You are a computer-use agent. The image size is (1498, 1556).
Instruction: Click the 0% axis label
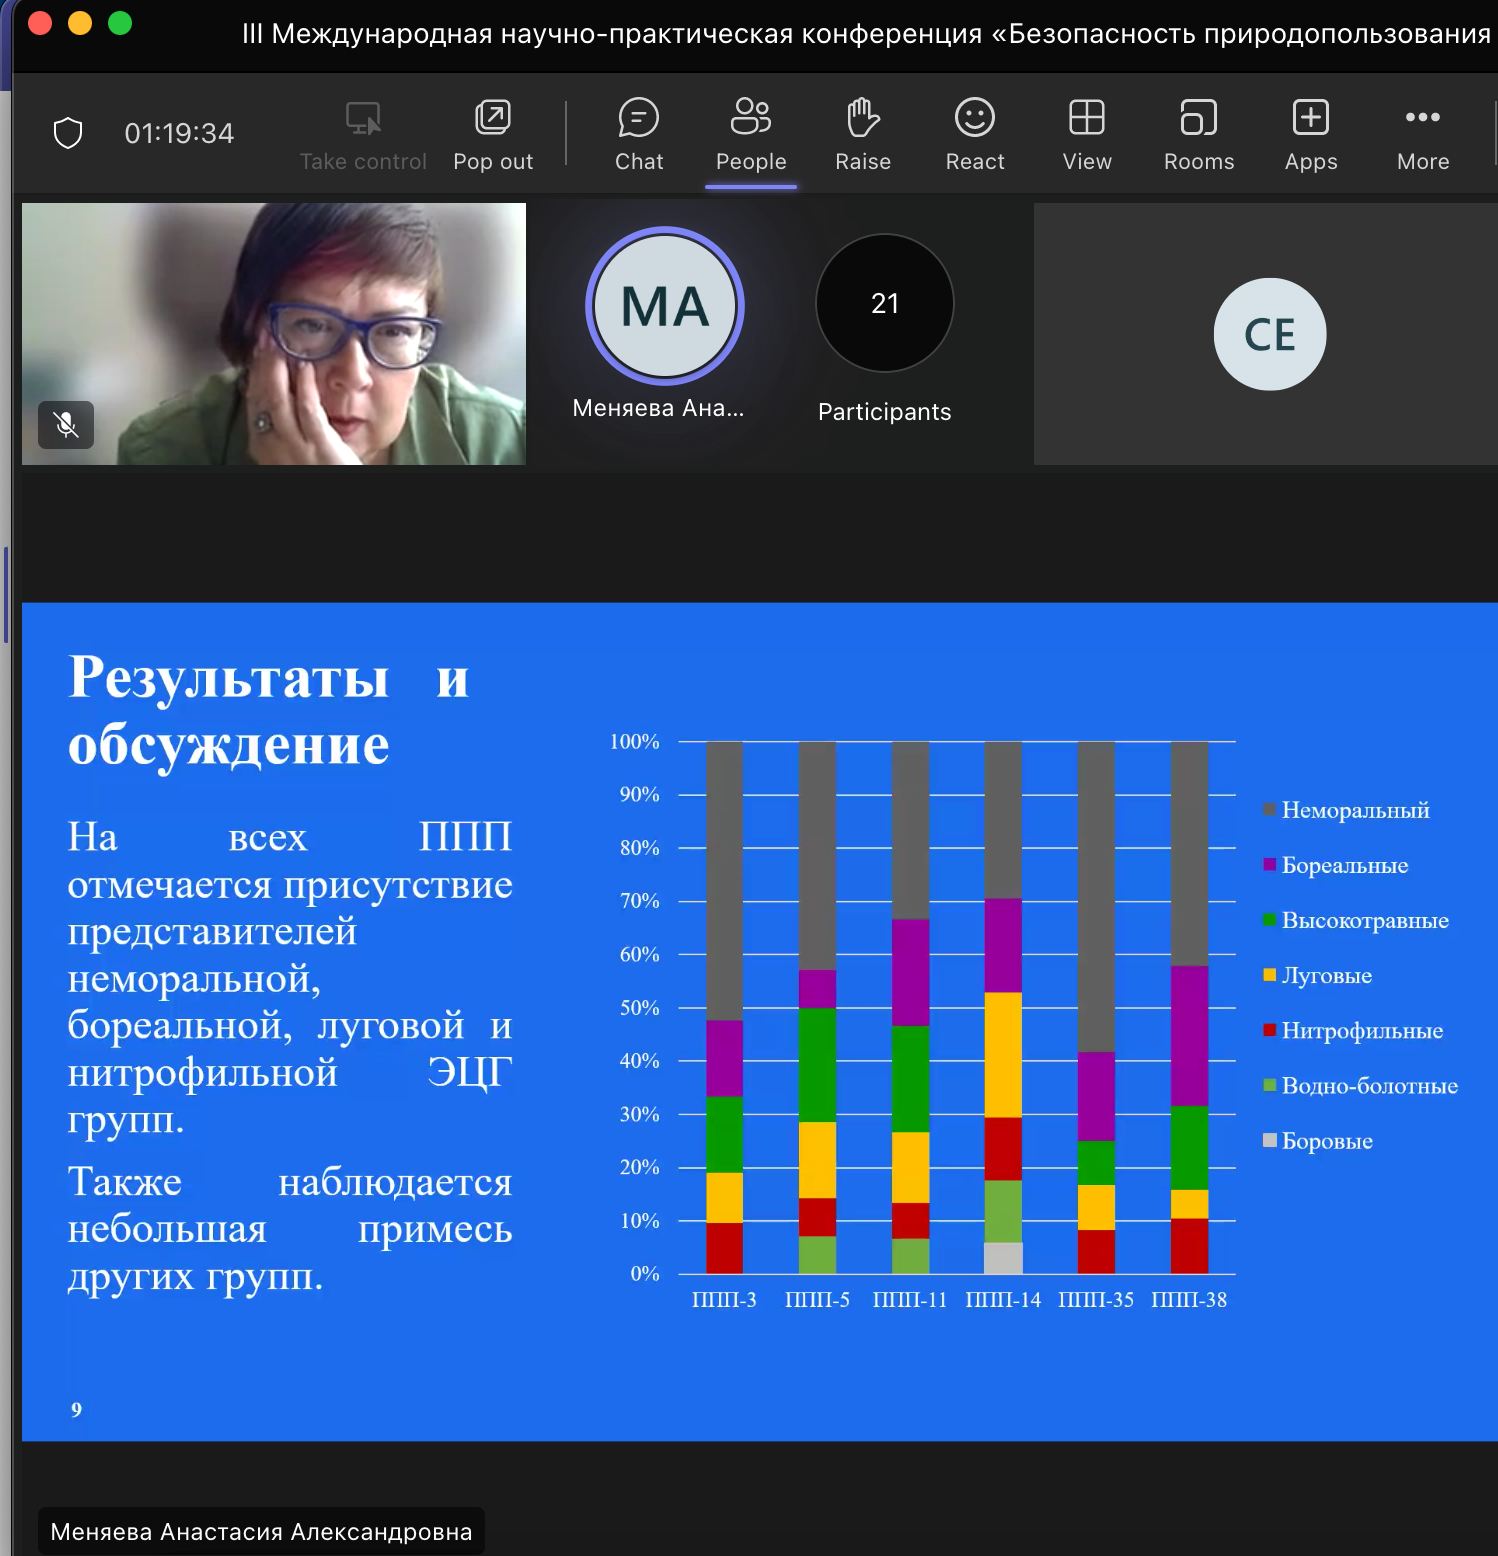coord(644,1274)
